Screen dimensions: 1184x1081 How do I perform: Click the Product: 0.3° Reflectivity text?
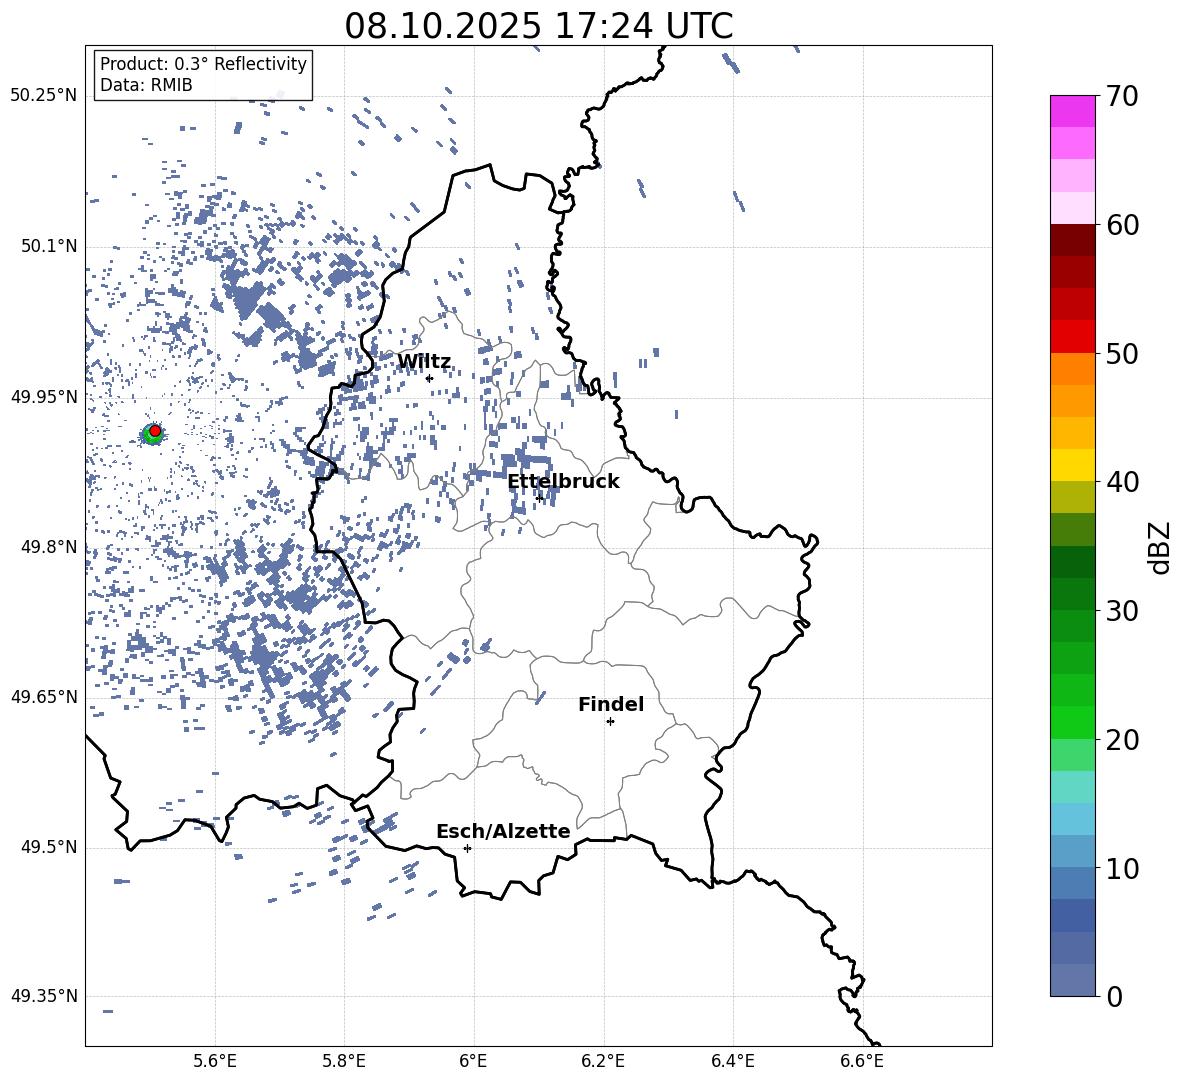tap(203, 64)
